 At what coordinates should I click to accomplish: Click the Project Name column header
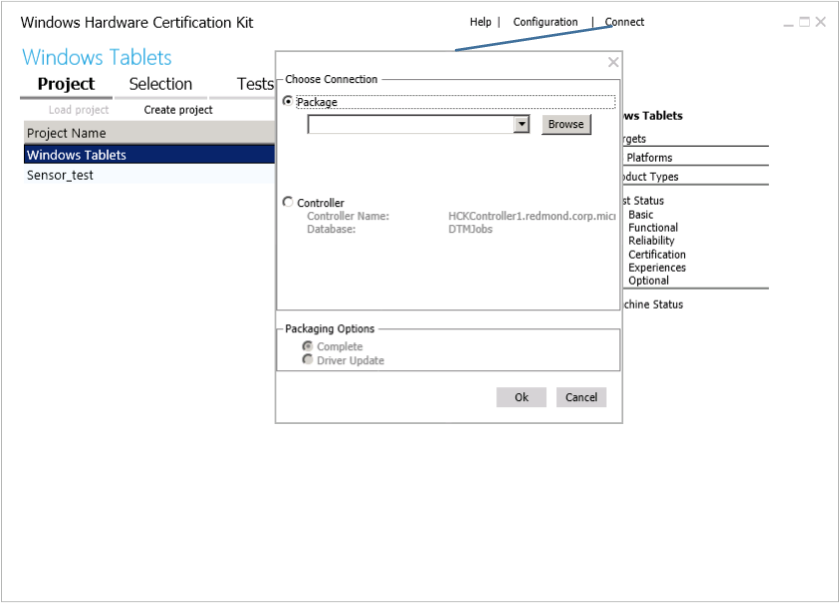point(66,133)
